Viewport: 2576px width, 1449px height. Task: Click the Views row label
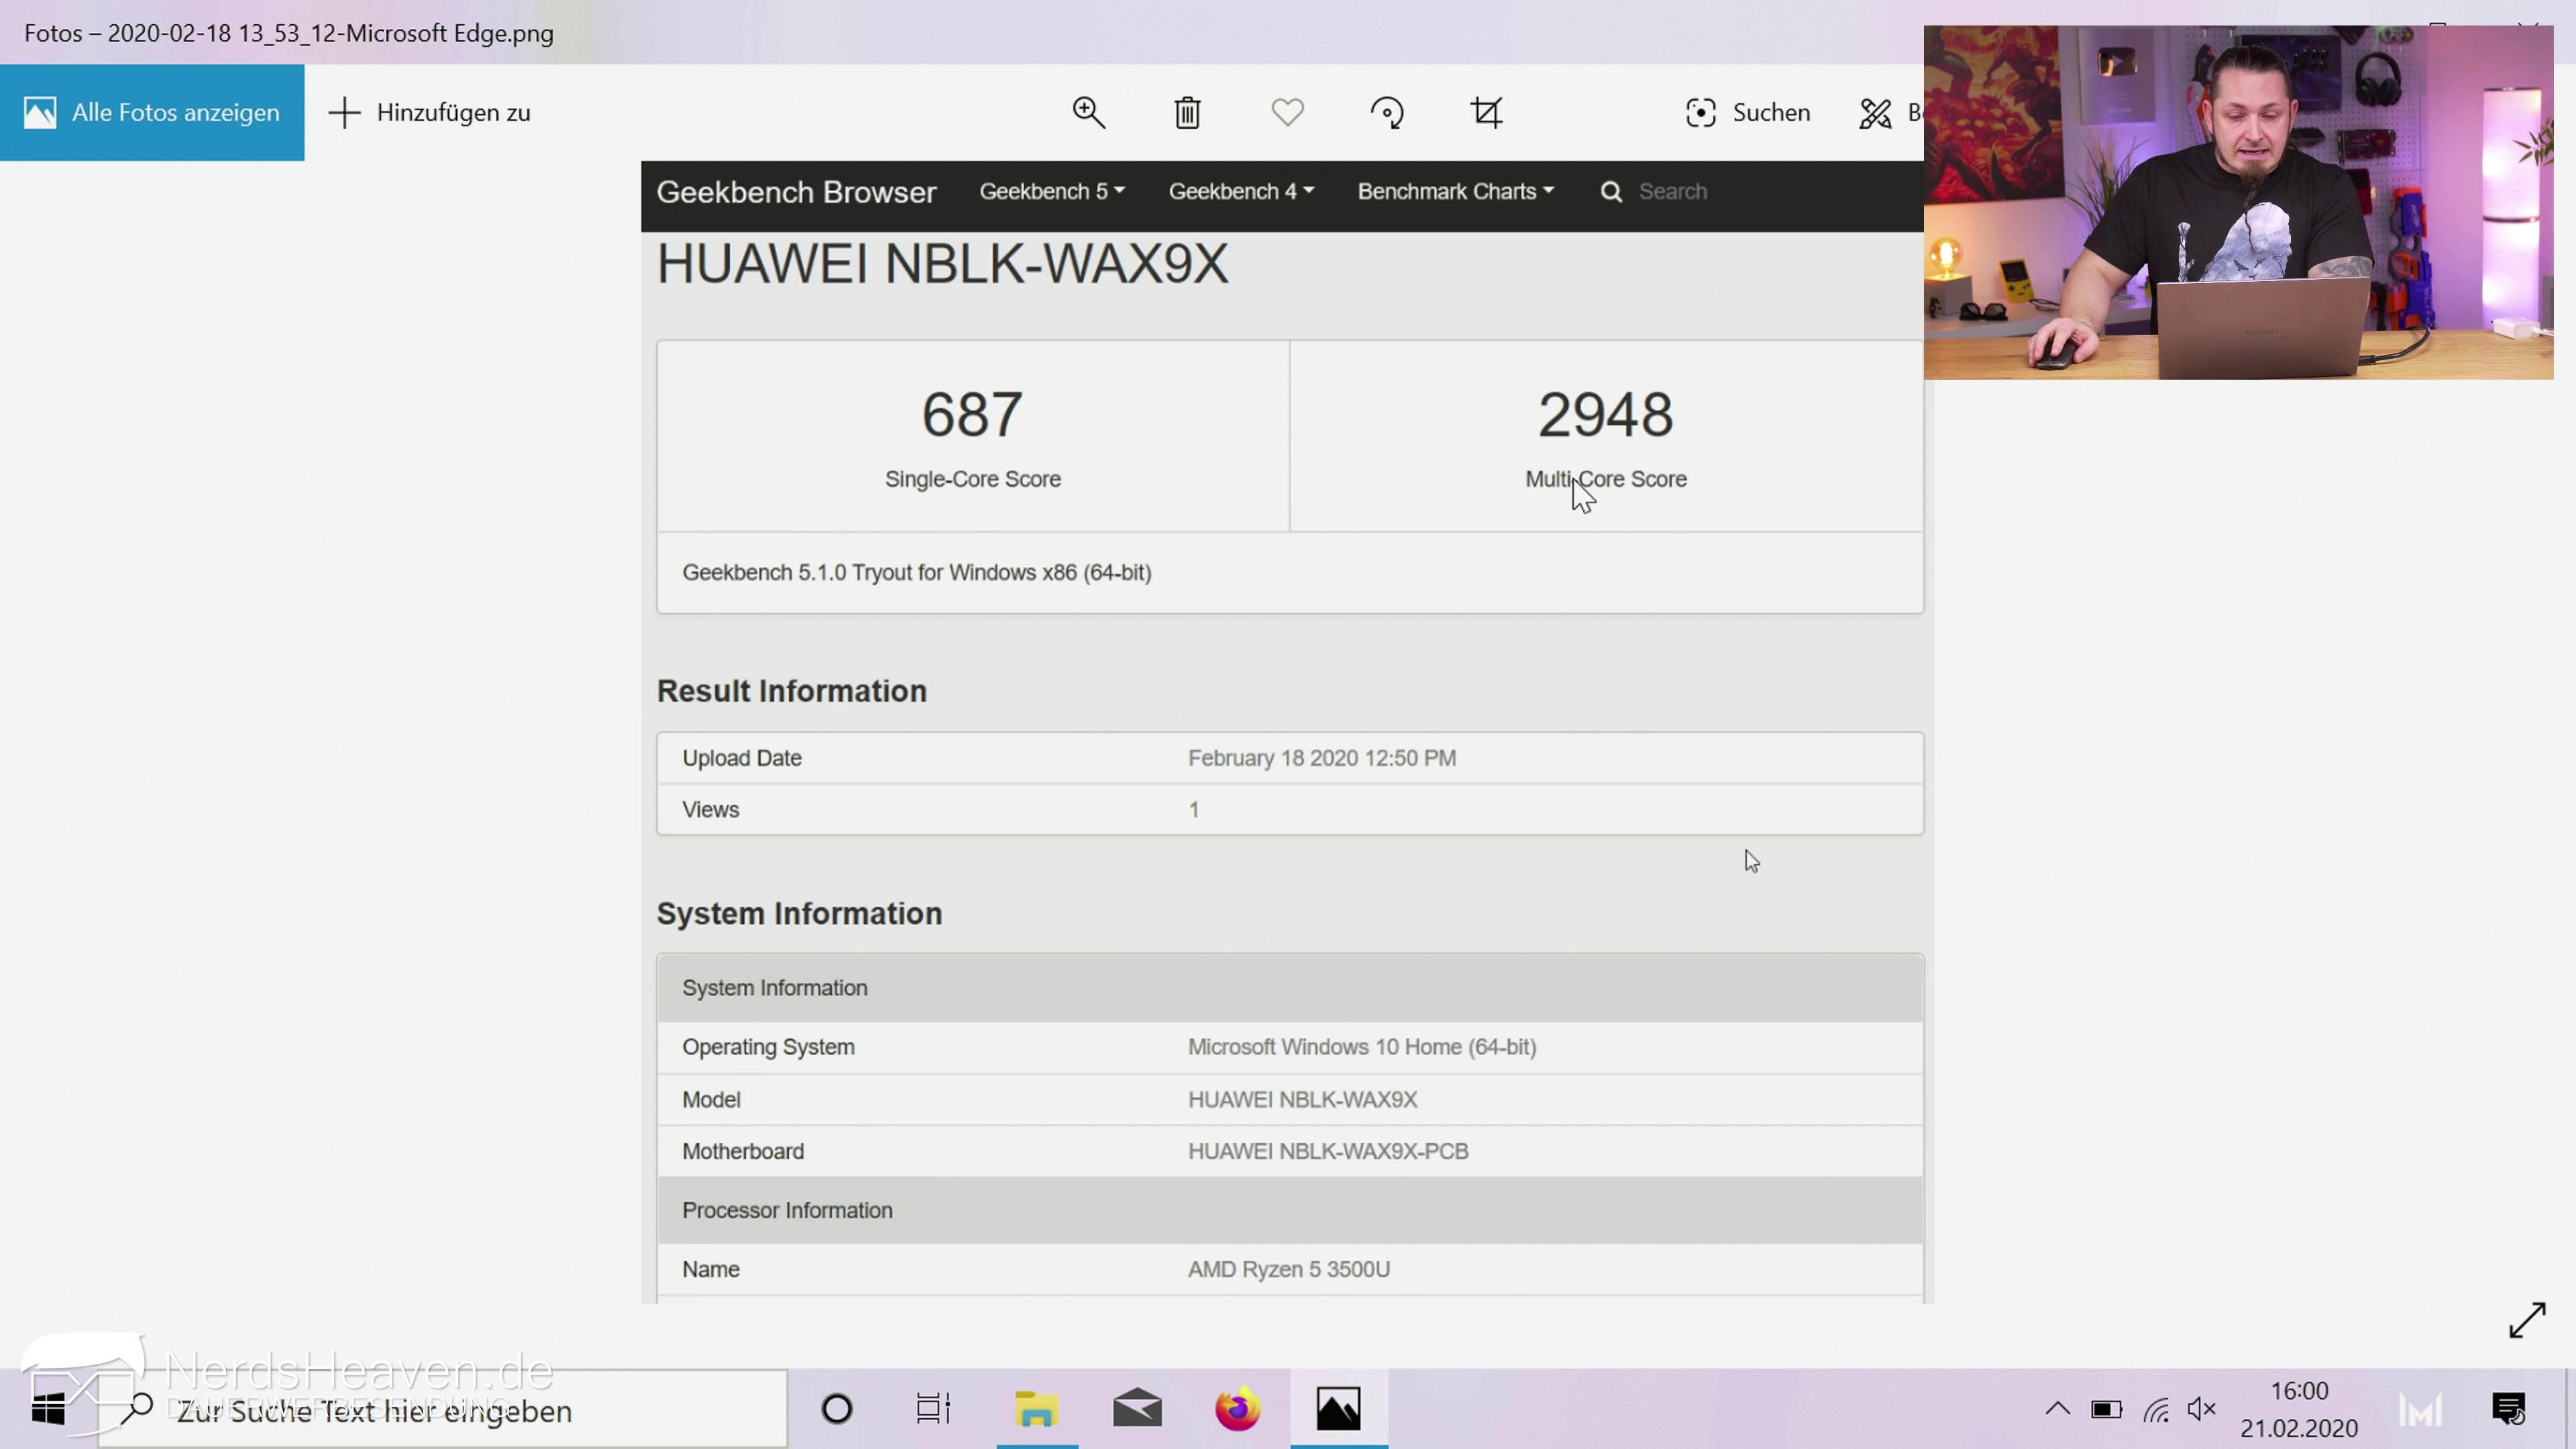710,809
